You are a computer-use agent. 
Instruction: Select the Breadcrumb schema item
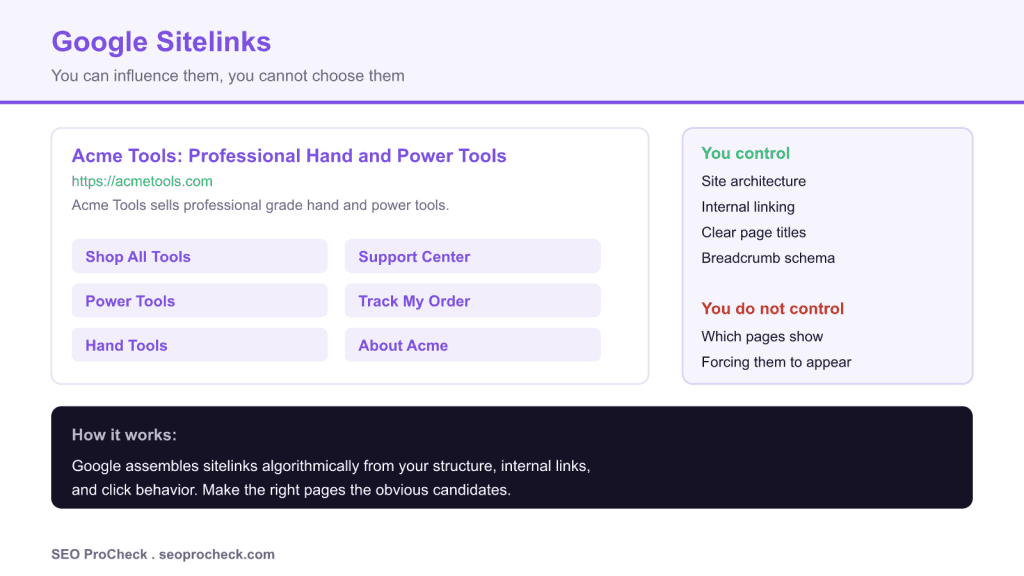767,258
